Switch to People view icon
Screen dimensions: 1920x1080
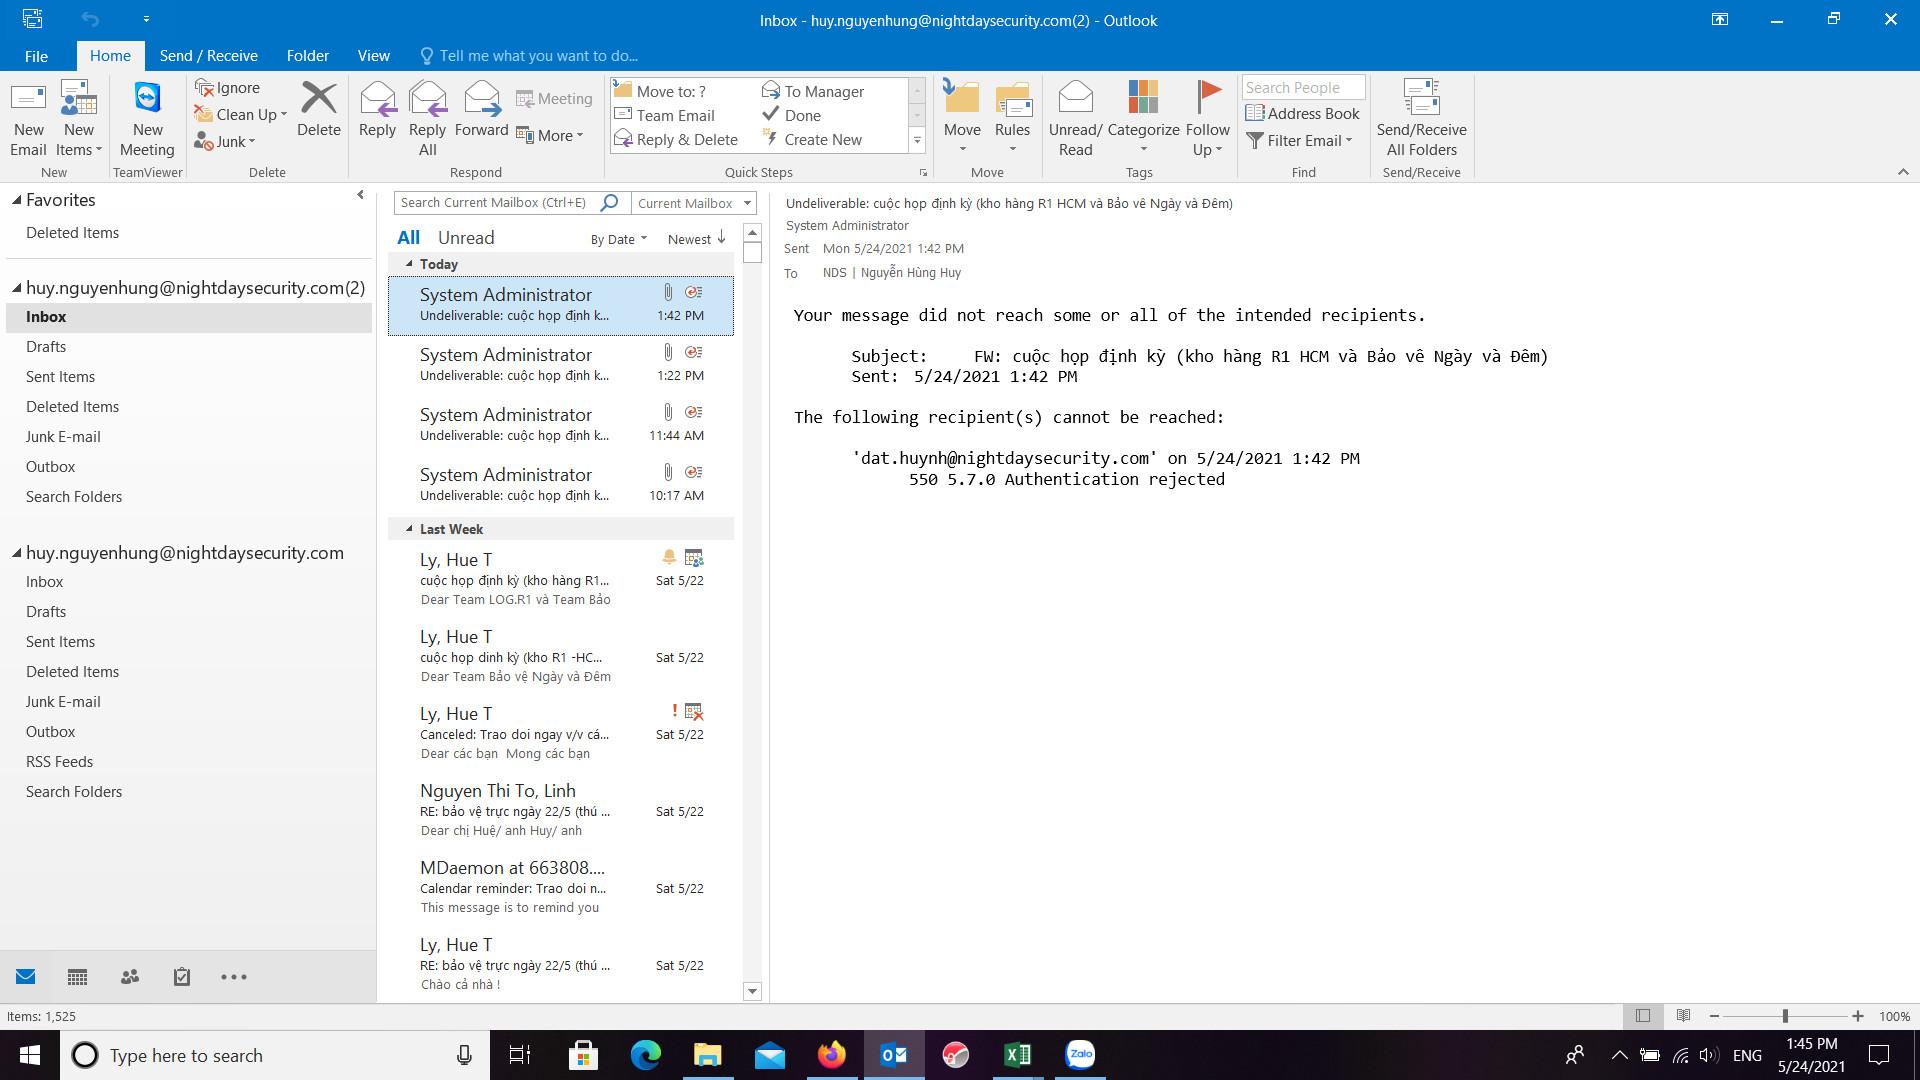tap(129, 977)
